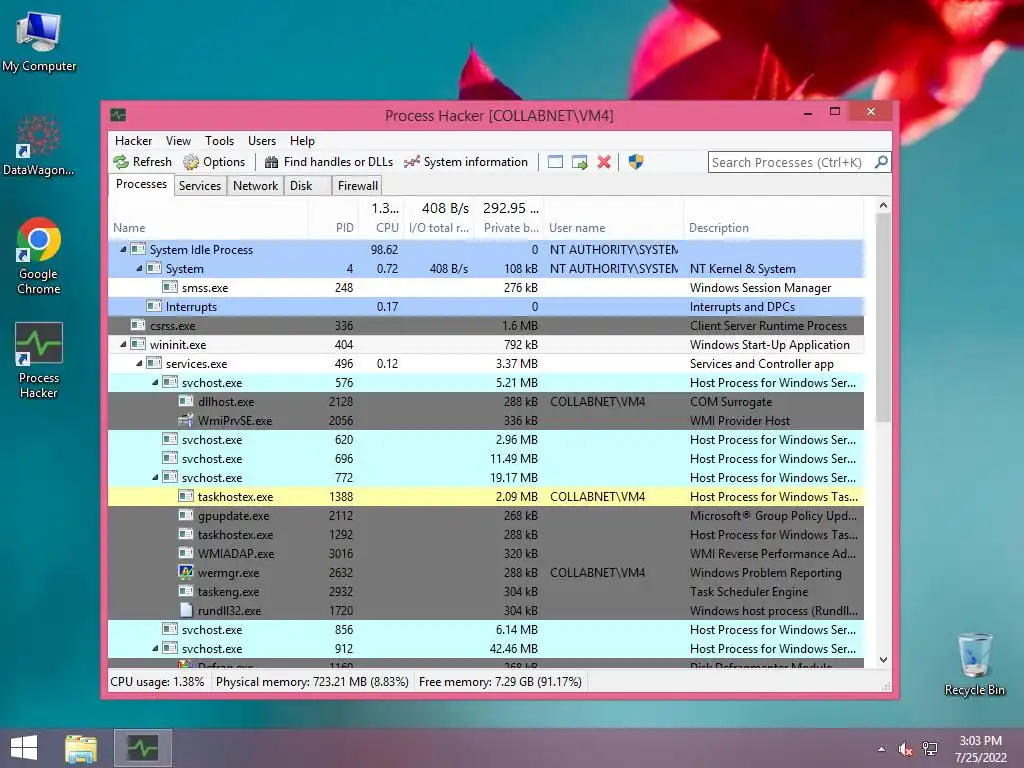The width and height of the screenshot is (1024, 768).
Task: Click the find window and thread icon
Action: (579, 162)
